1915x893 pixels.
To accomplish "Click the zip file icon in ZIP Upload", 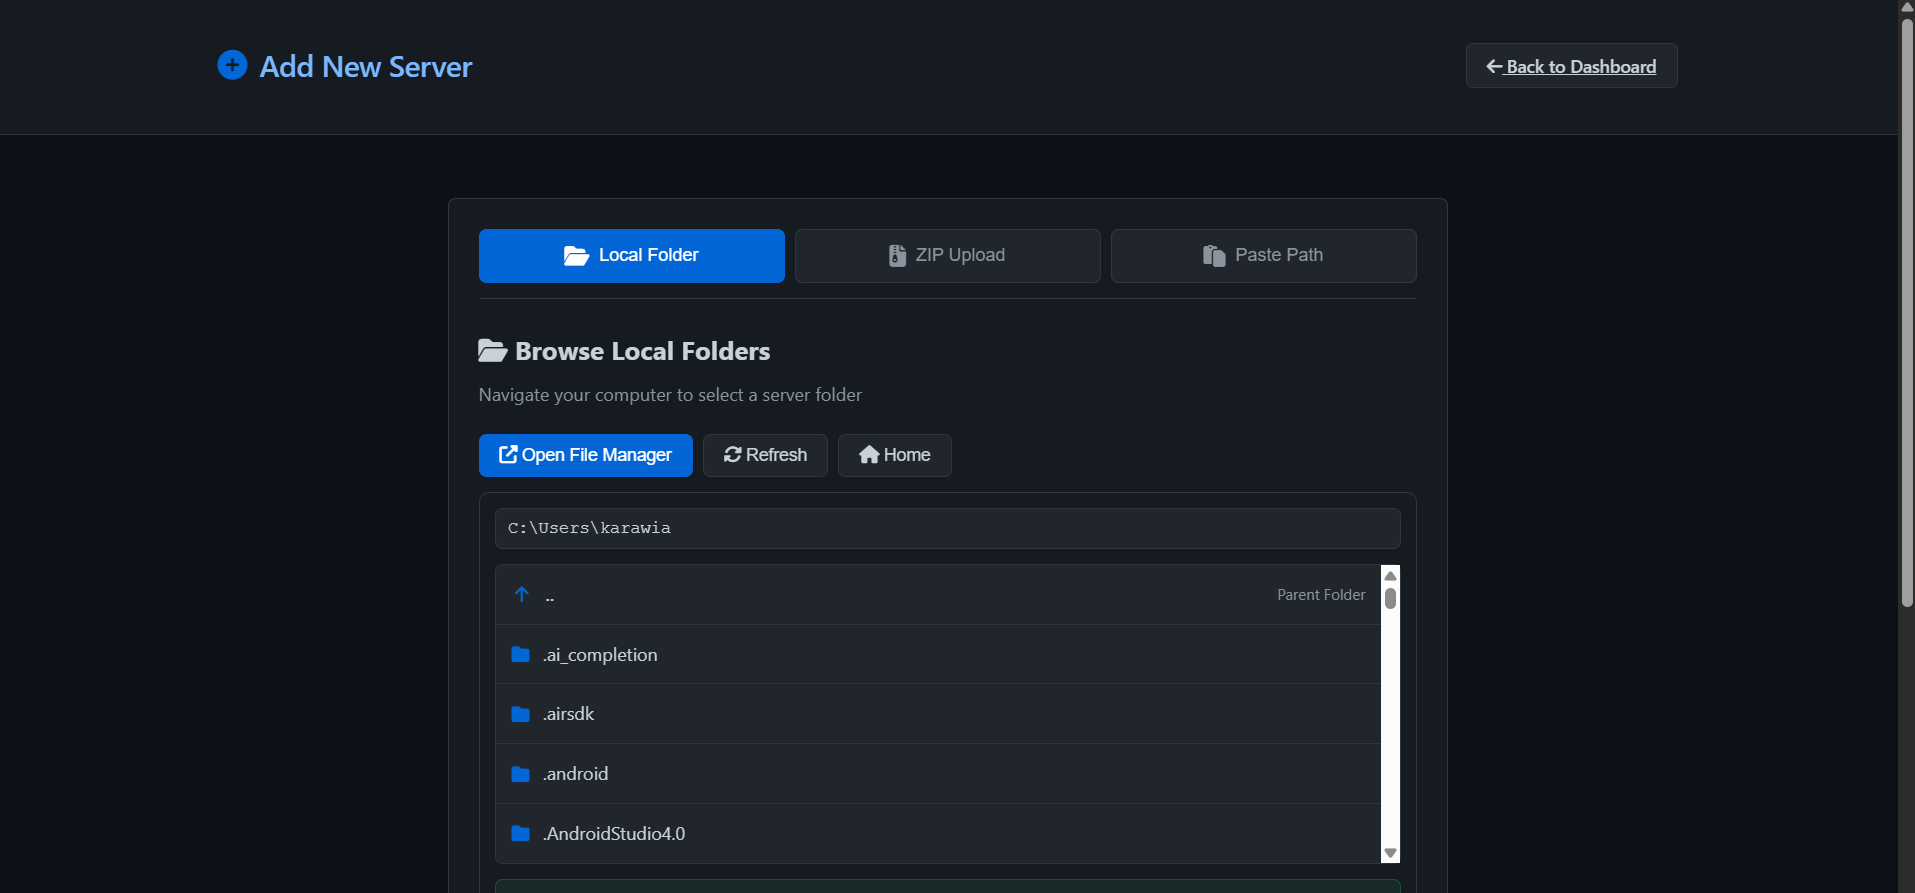I will (x=897, y=256).
